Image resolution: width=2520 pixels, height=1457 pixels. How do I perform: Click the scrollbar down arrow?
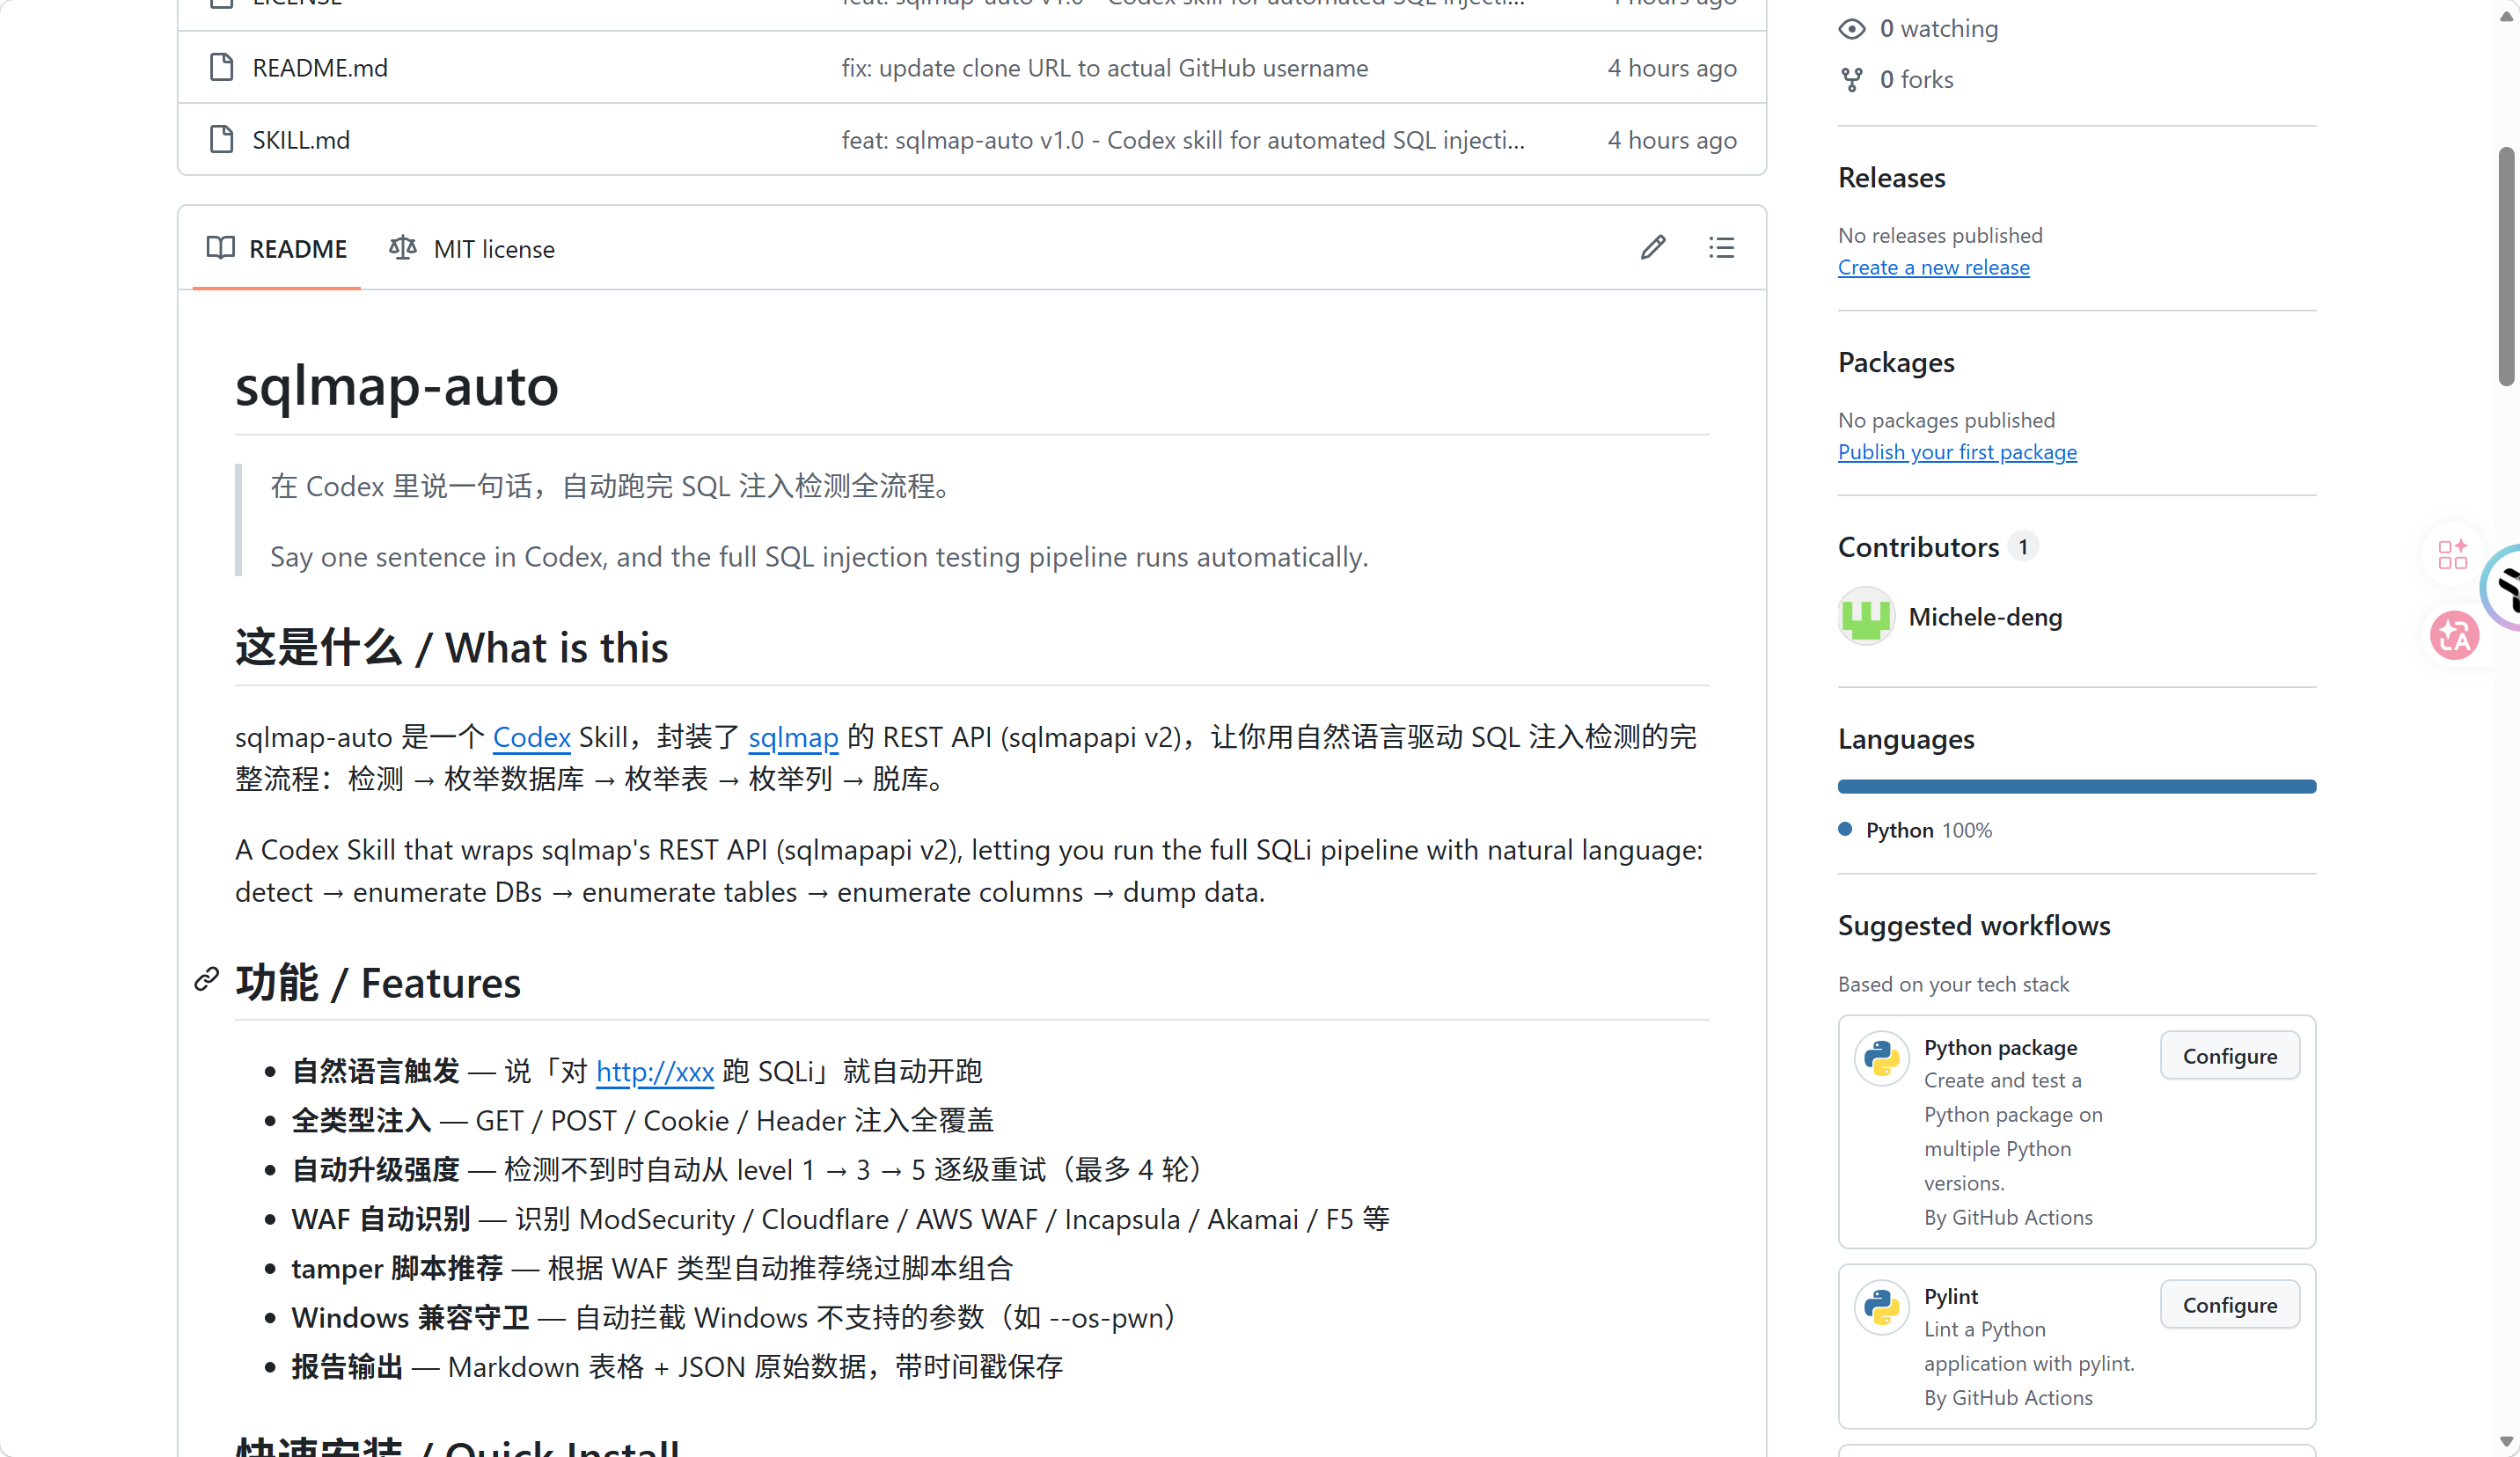pos(2506,1442)
